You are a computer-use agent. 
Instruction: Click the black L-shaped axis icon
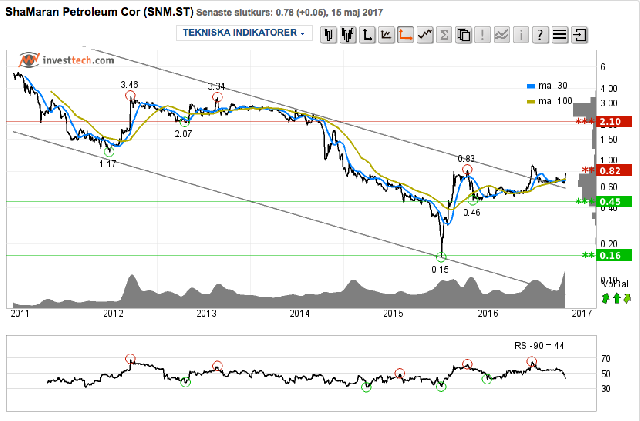(367, 35)
